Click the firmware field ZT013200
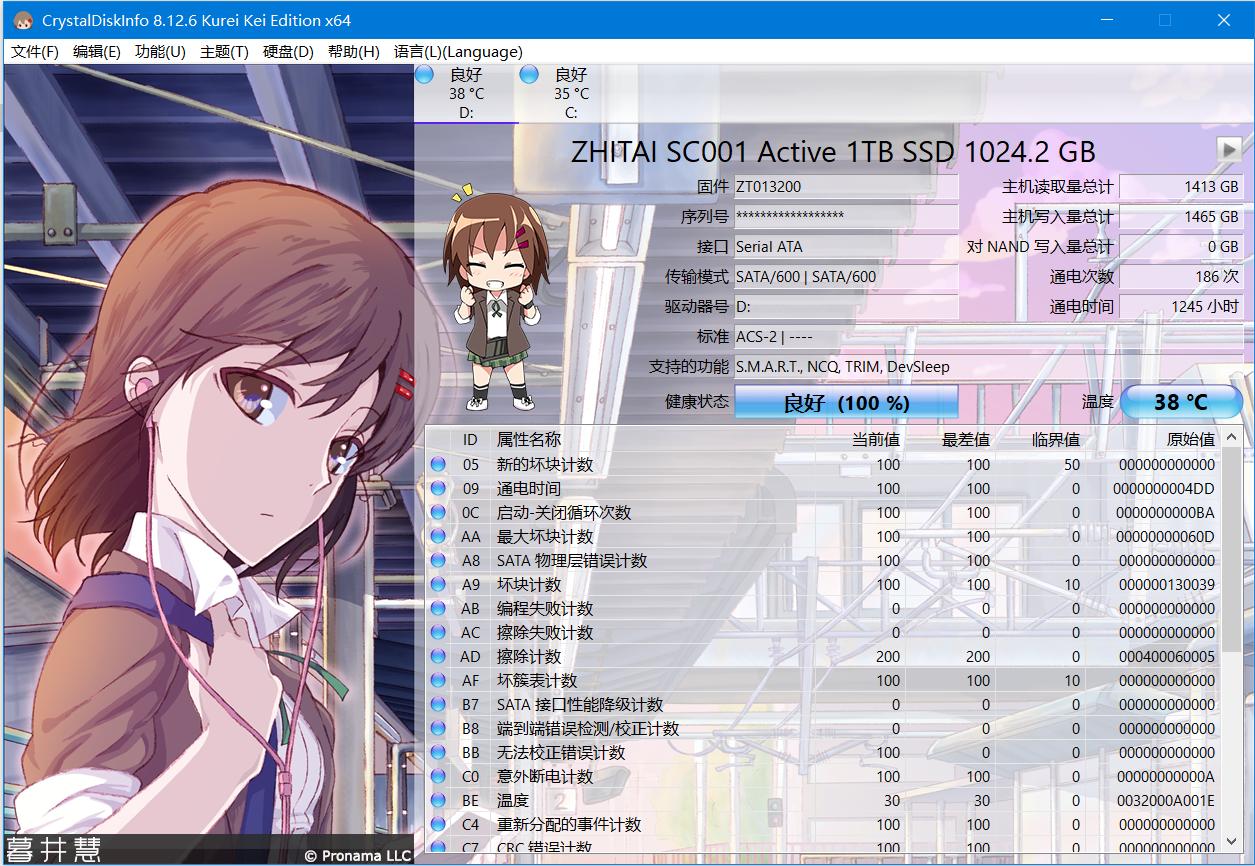 (x=846, y=186)
